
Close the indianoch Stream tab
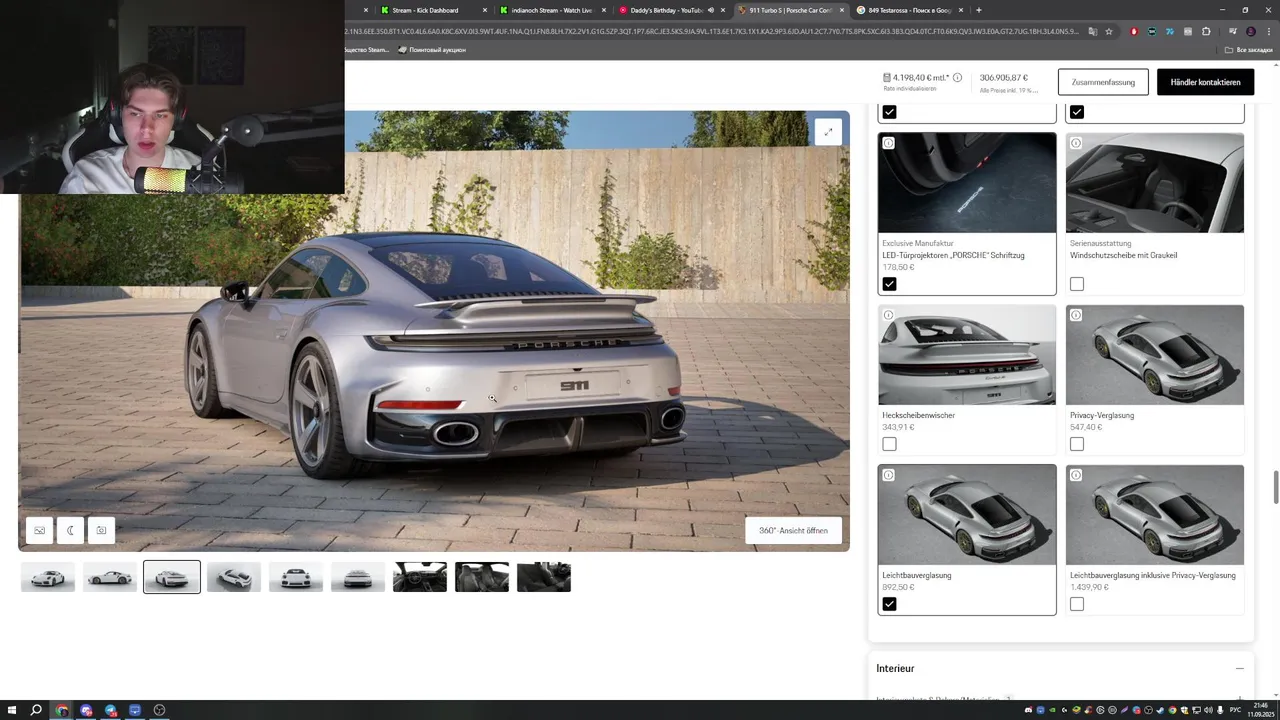(604, 10)
